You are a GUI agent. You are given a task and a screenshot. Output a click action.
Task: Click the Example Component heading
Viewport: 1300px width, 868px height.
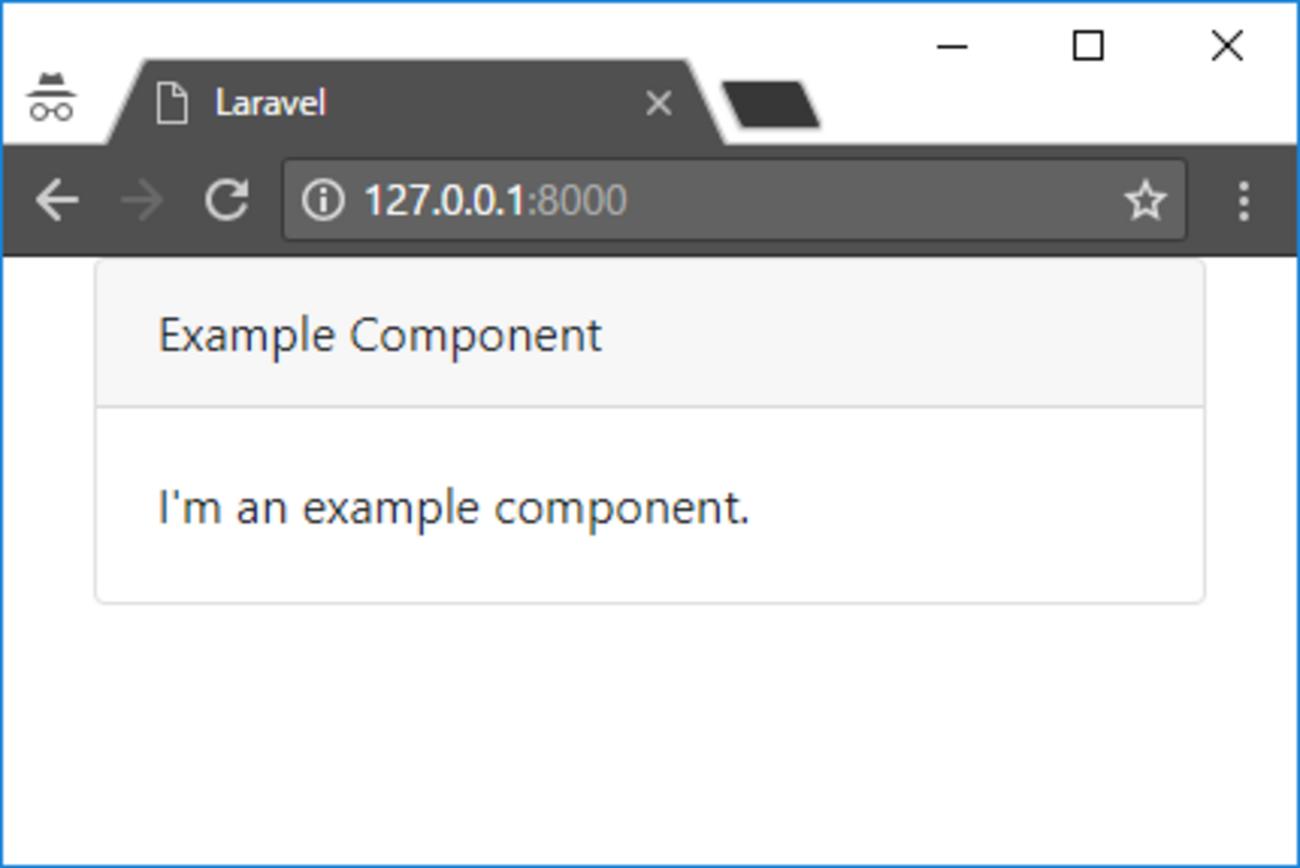[x=380, y=335]
